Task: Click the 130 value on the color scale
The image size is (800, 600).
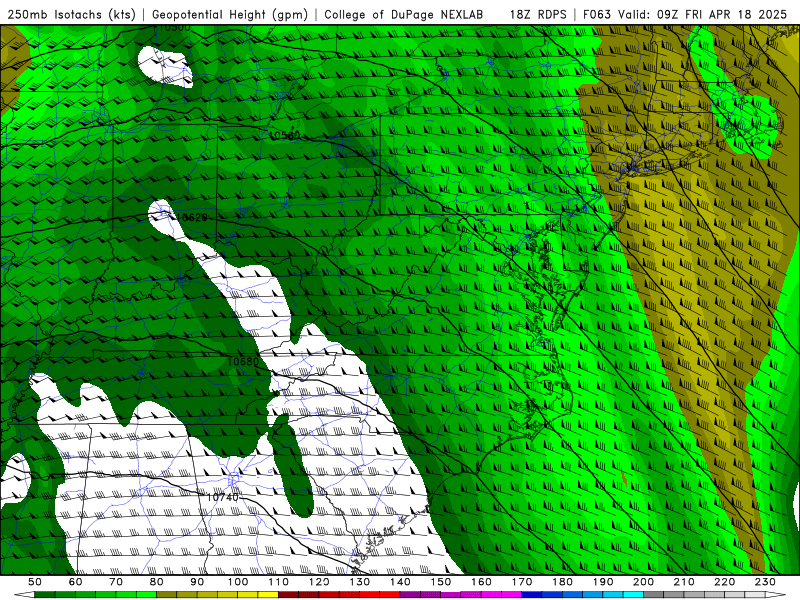Action: click(x=360, y=582)
